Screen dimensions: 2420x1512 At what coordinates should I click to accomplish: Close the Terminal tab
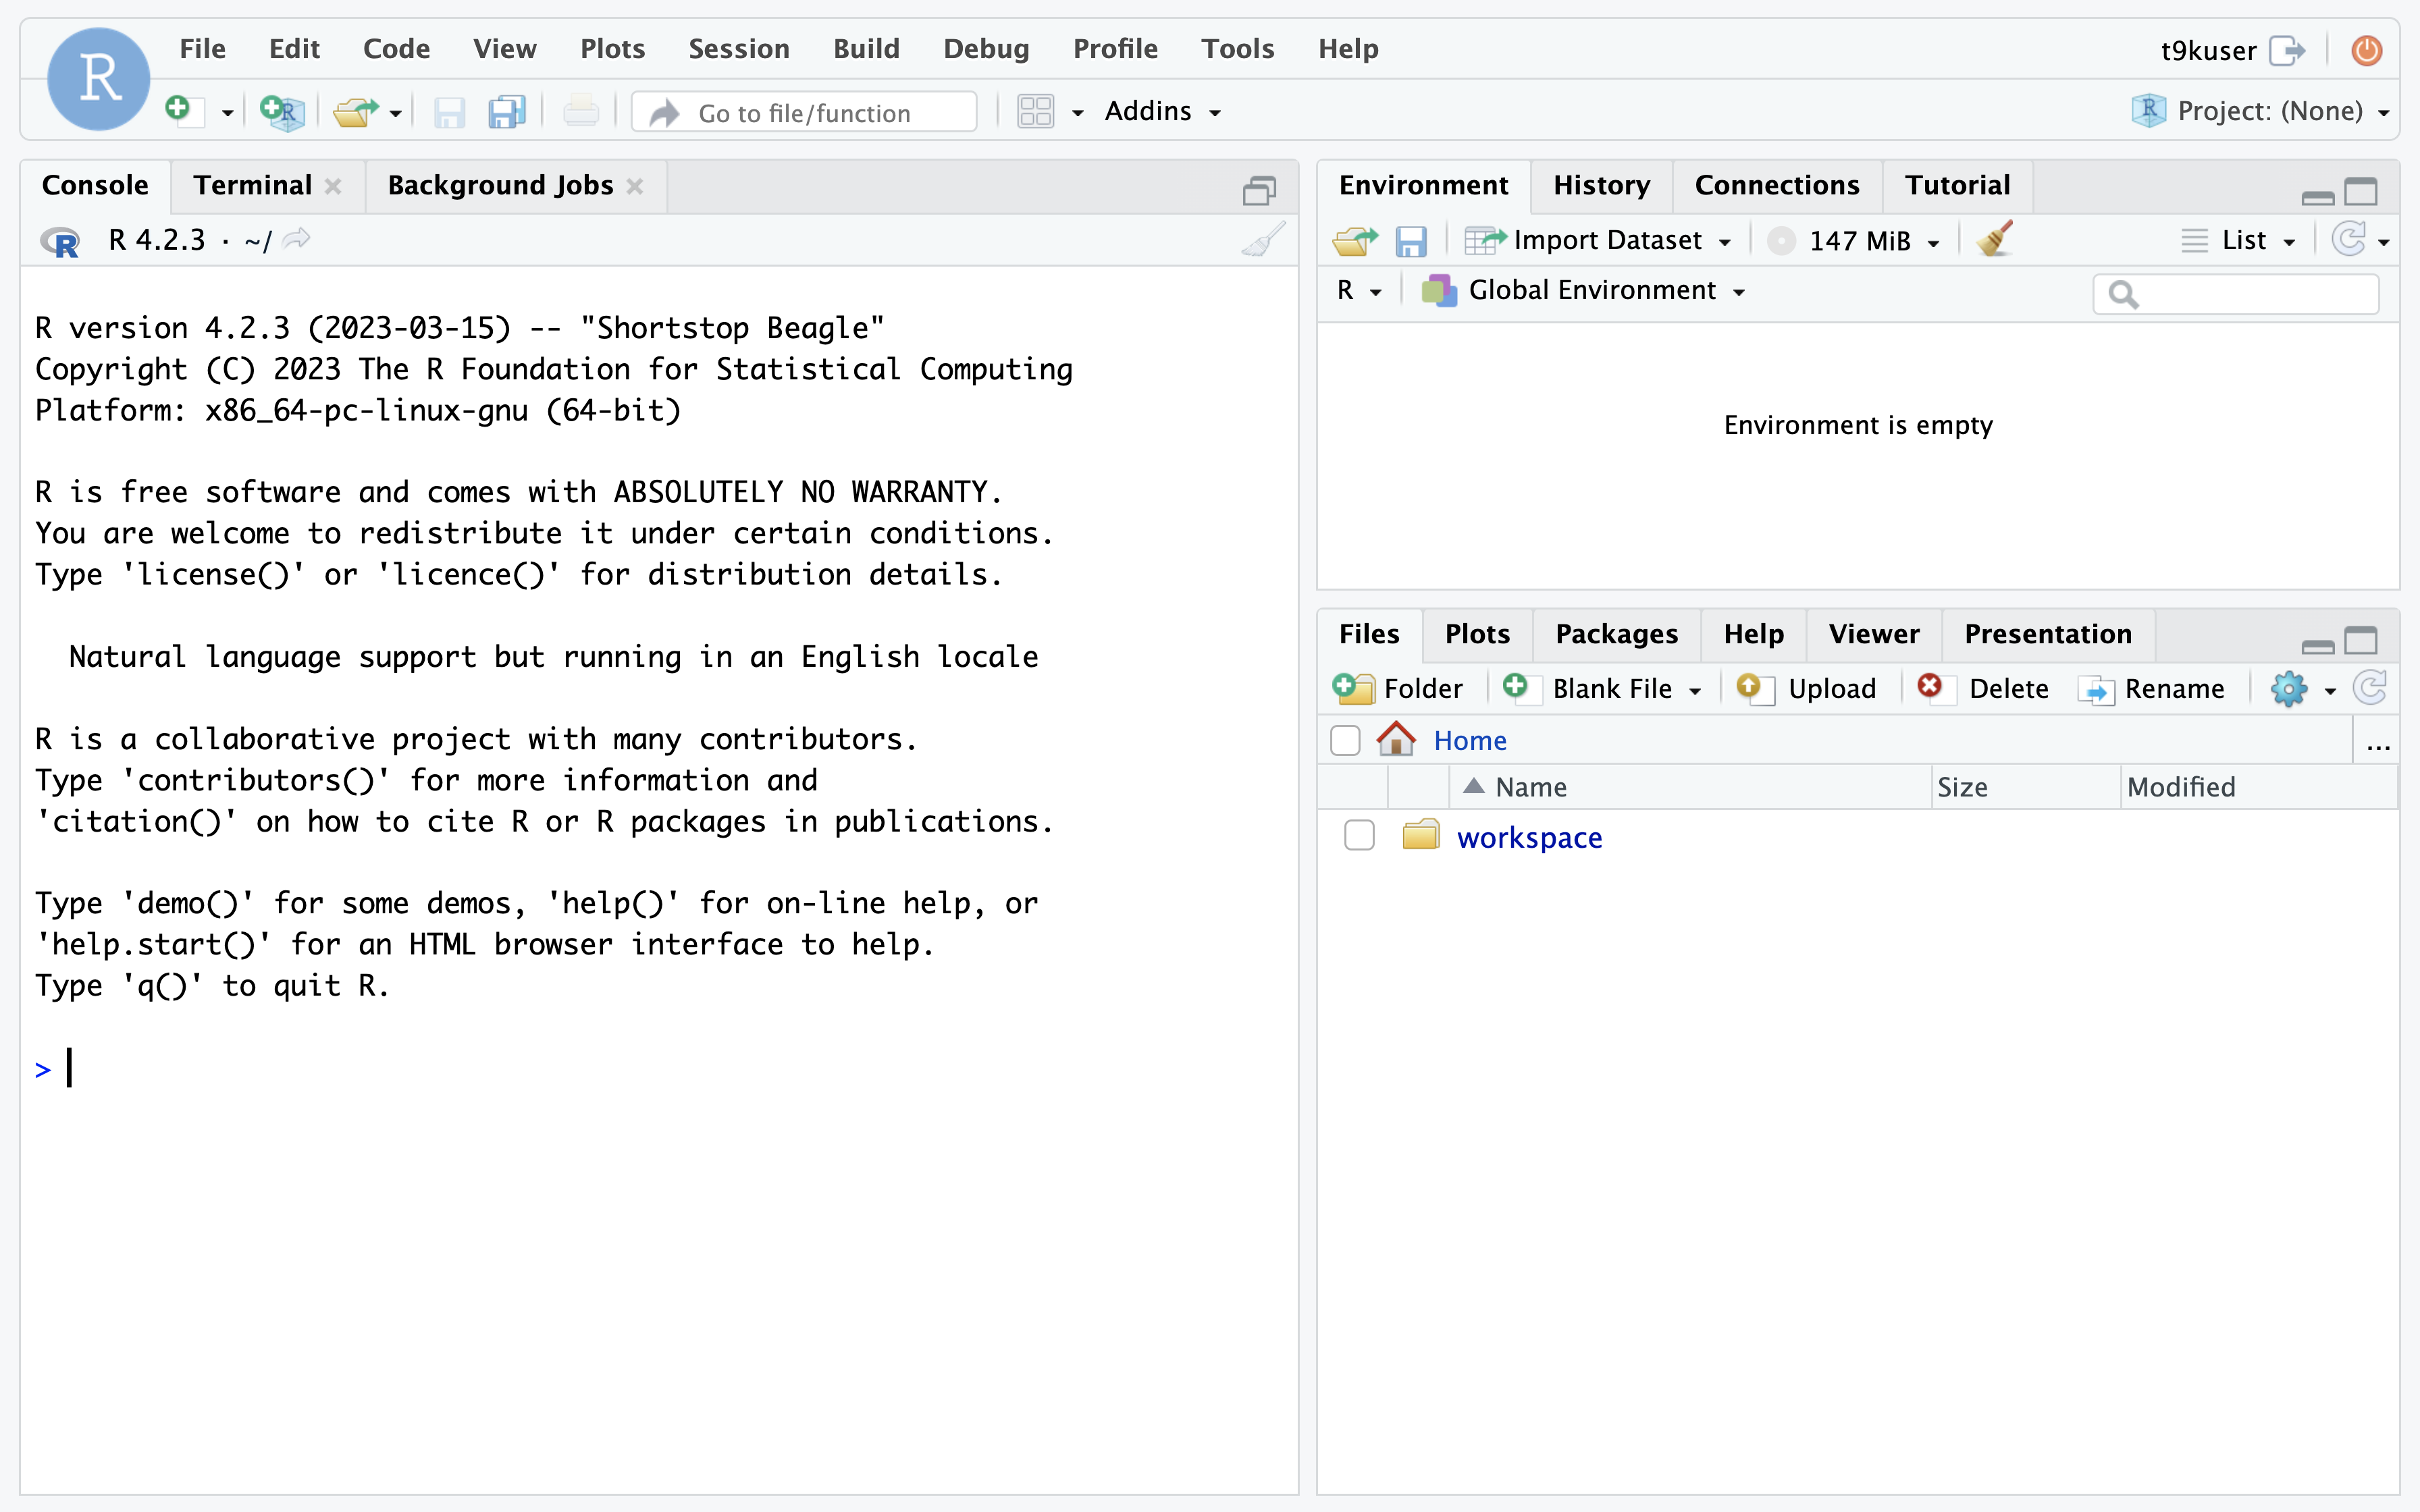333,186
